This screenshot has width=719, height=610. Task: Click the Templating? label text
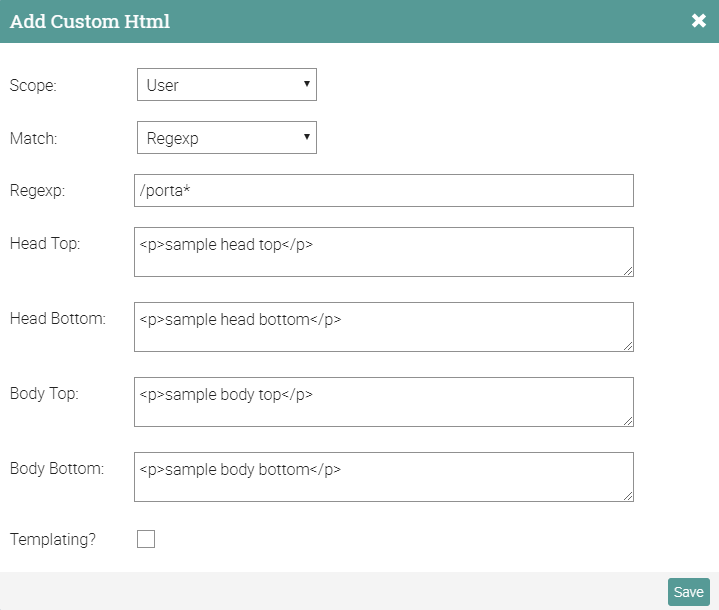click(x=53, y=539)
